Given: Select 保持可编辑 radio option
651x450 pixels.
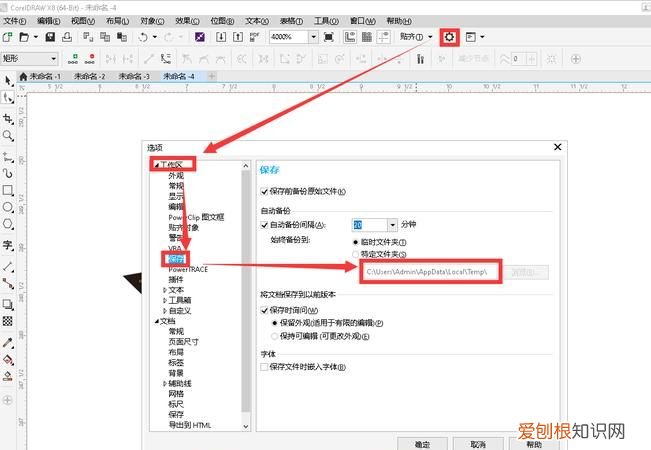Looking at the screenshot, I should click(274, 336).
